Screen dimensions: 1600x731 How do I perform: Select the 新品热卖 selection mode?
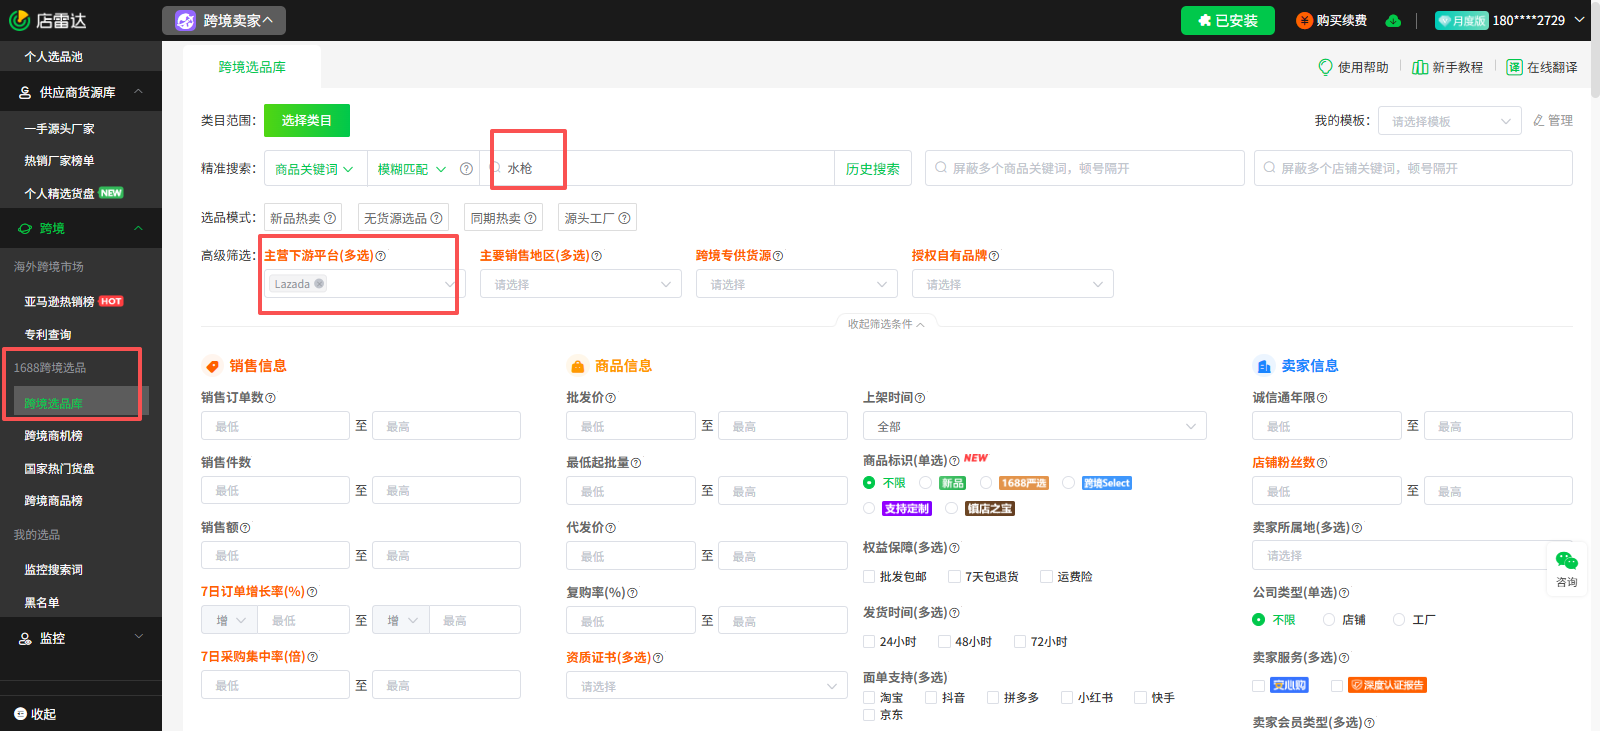coord(303,218)
